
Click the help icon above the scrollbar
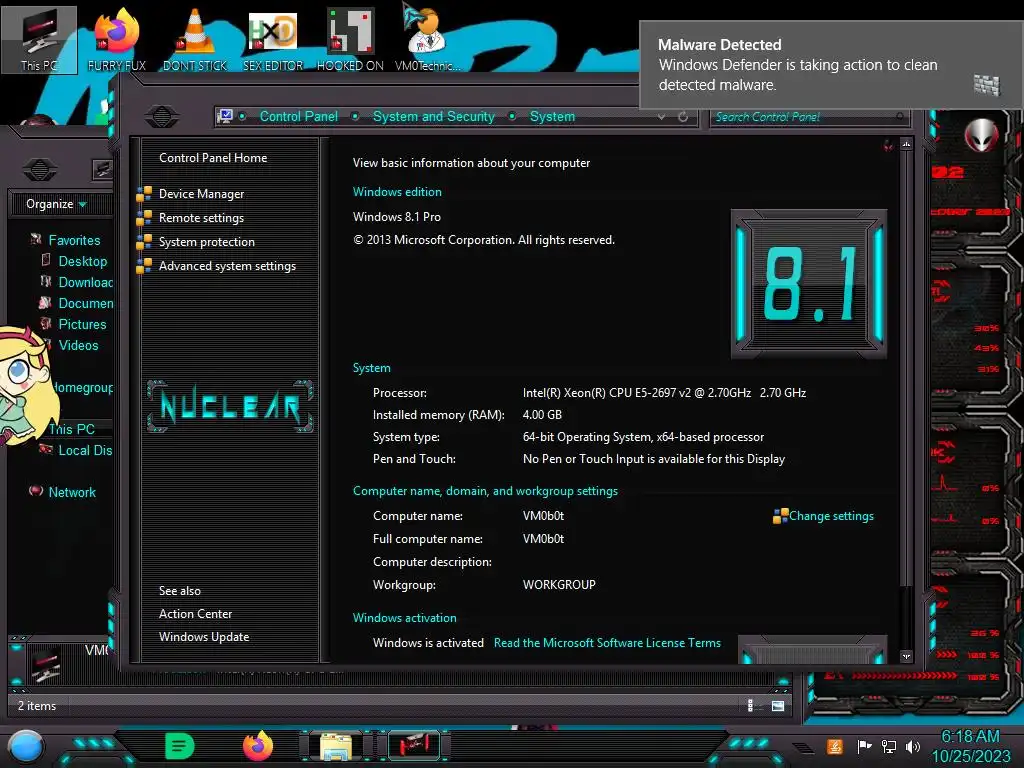click(x=888, y=145)
